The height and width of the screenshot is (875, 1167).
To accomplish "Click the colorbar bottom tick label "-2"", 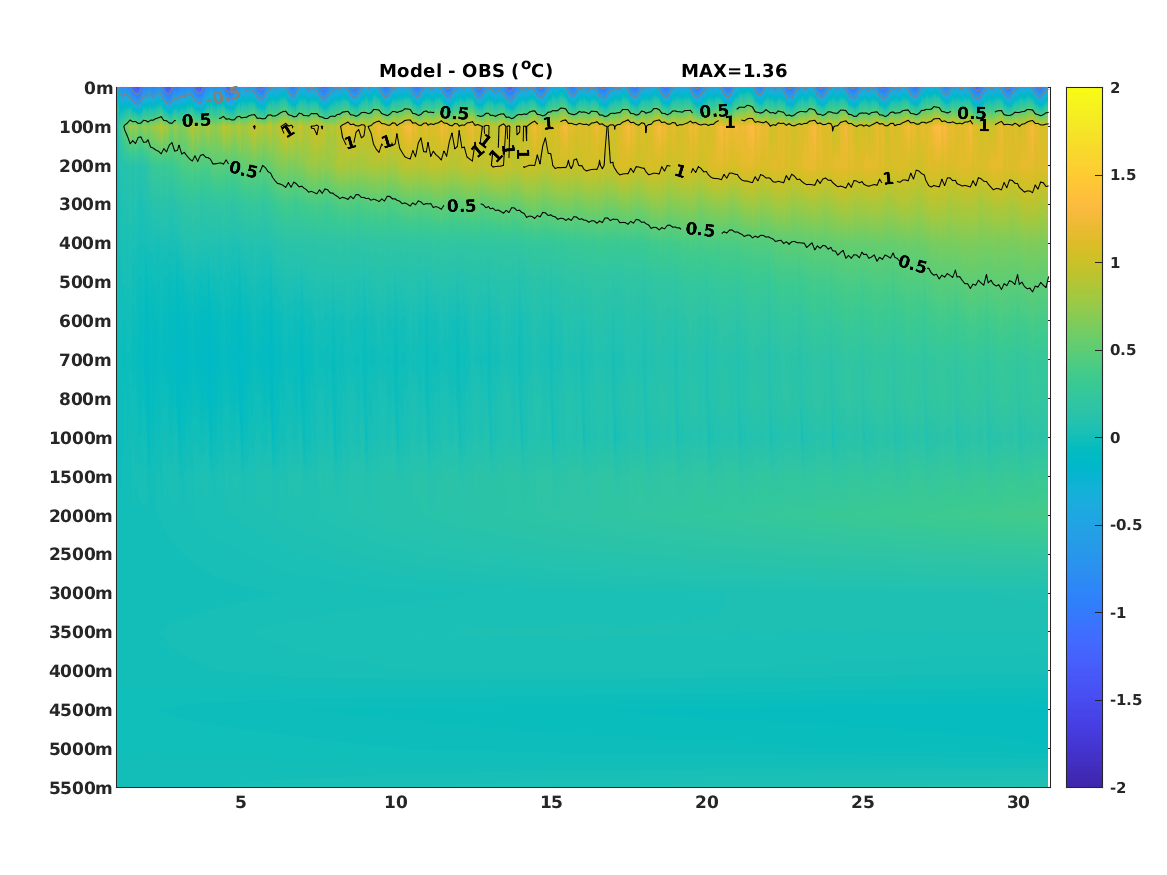I will coord(1118,787).
